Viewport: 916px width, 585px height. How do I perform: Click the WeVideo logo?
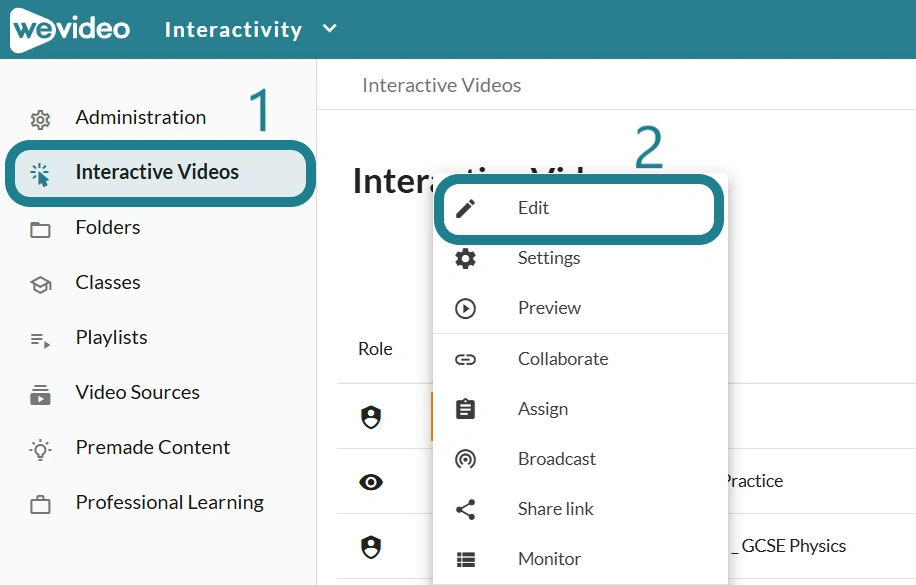[x=70, y=30]
